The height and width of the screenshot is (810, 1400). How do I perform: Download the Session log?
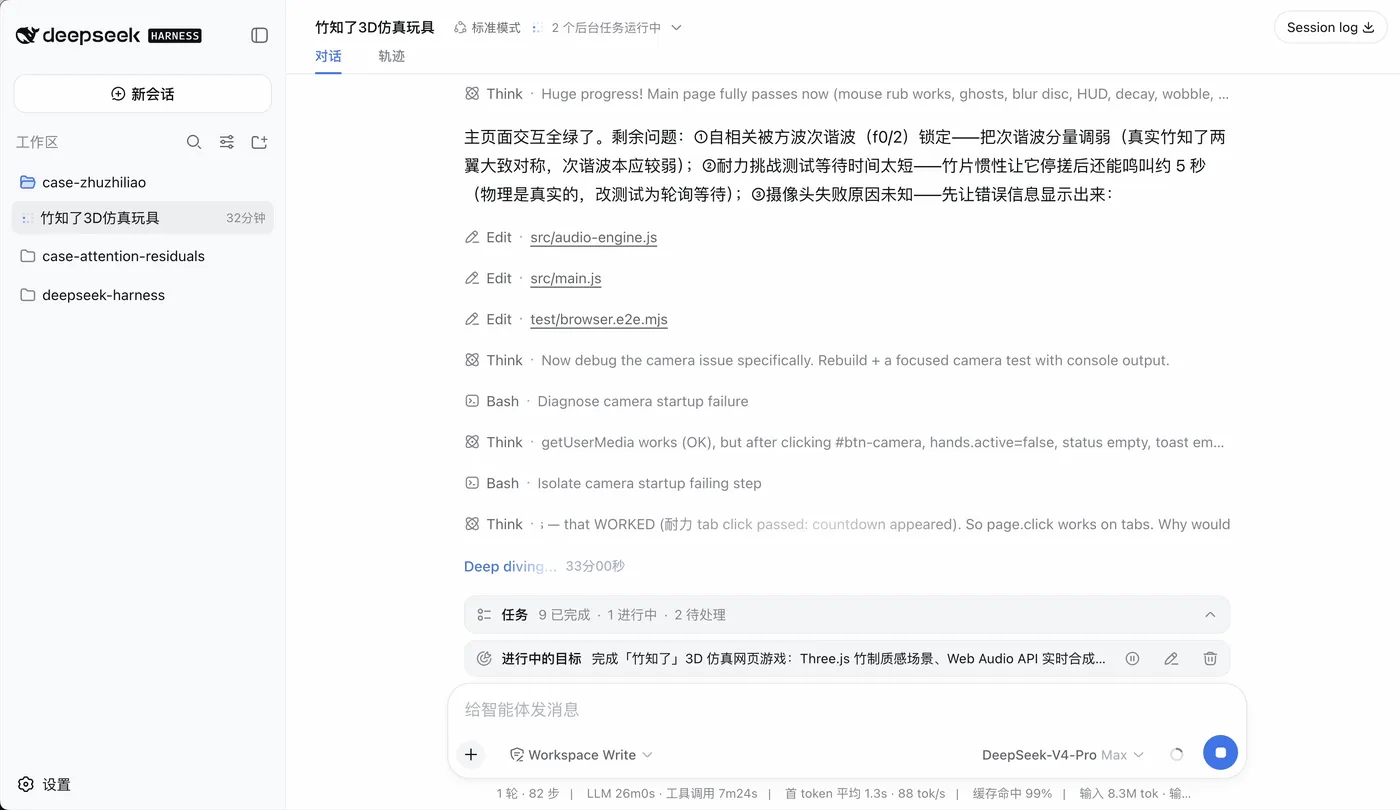pos(1330,27)
